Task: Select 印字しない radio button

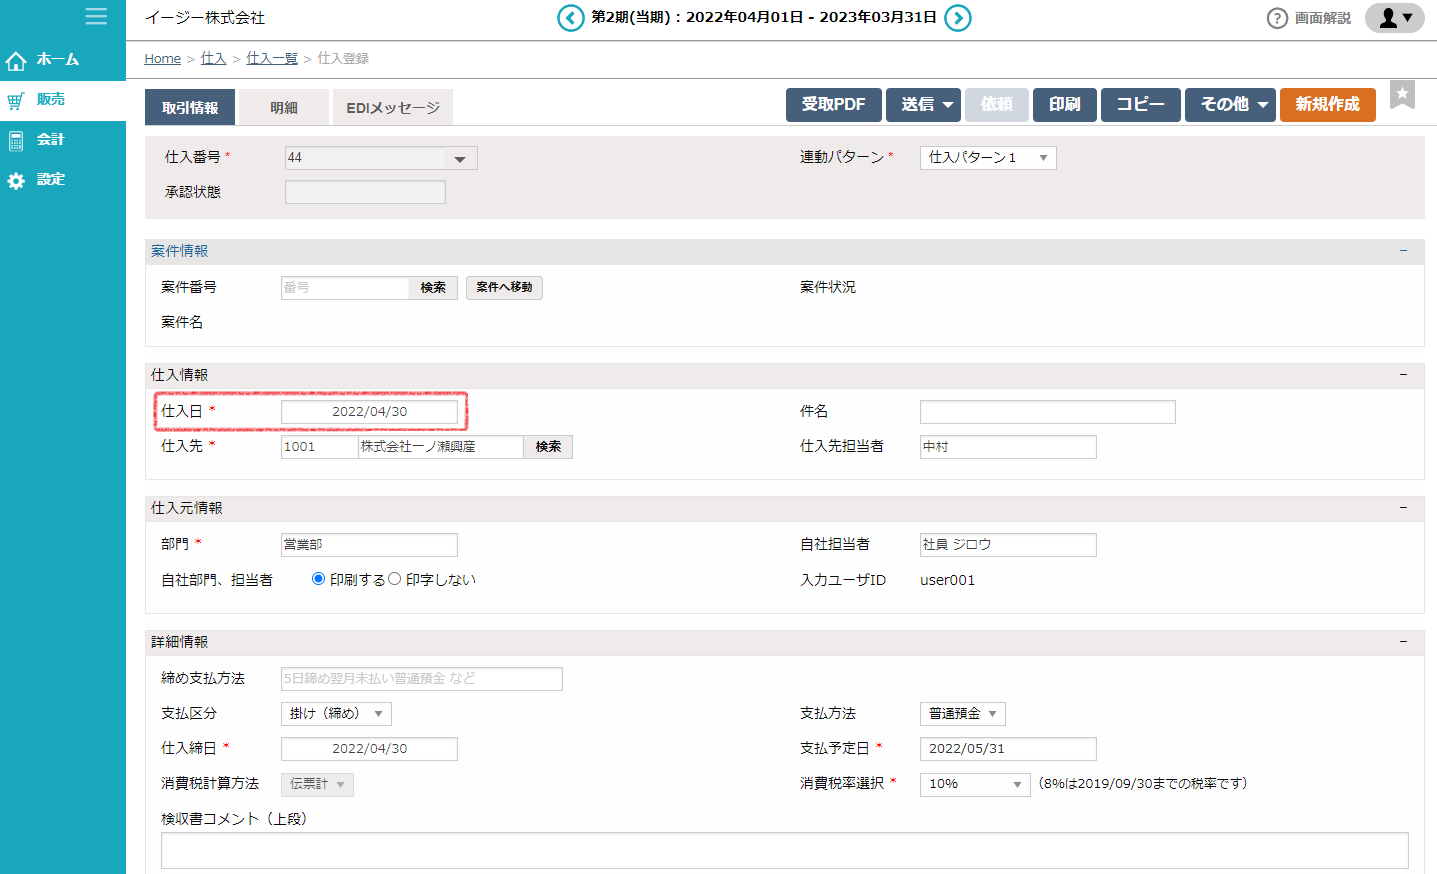Action: click(x=395, y=579)
